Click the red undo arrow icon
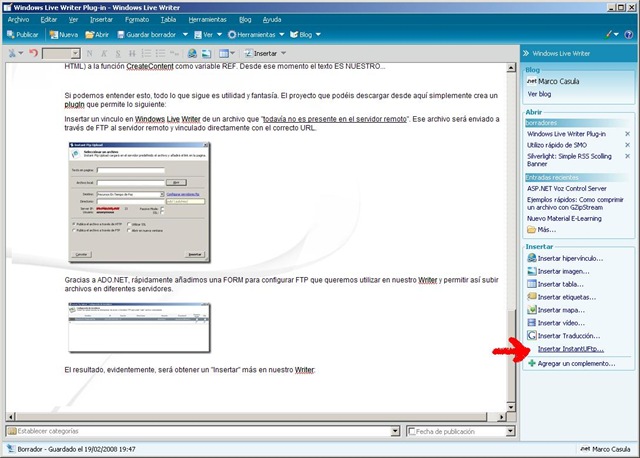The image size is (640, 458). coord(33,53)
